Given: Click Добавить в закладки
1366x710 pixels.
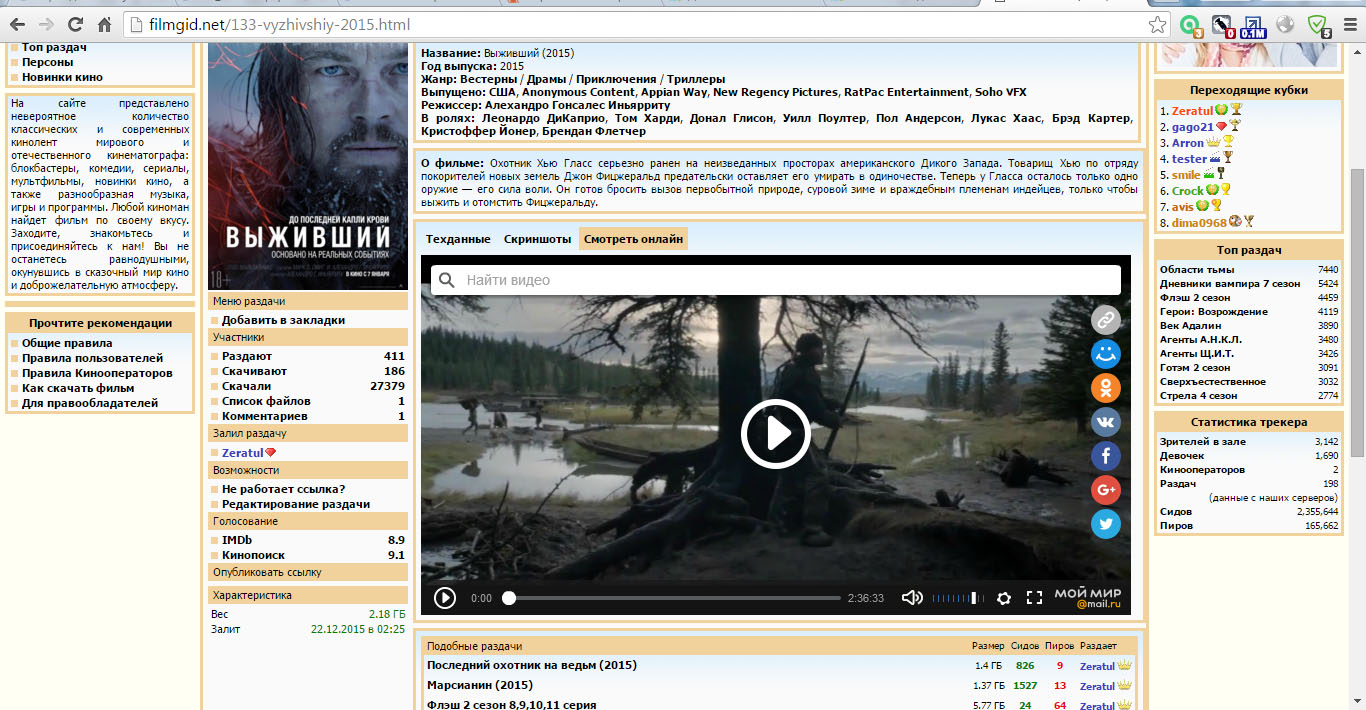Looking at the screenshot, I should [x=283, y=320].
